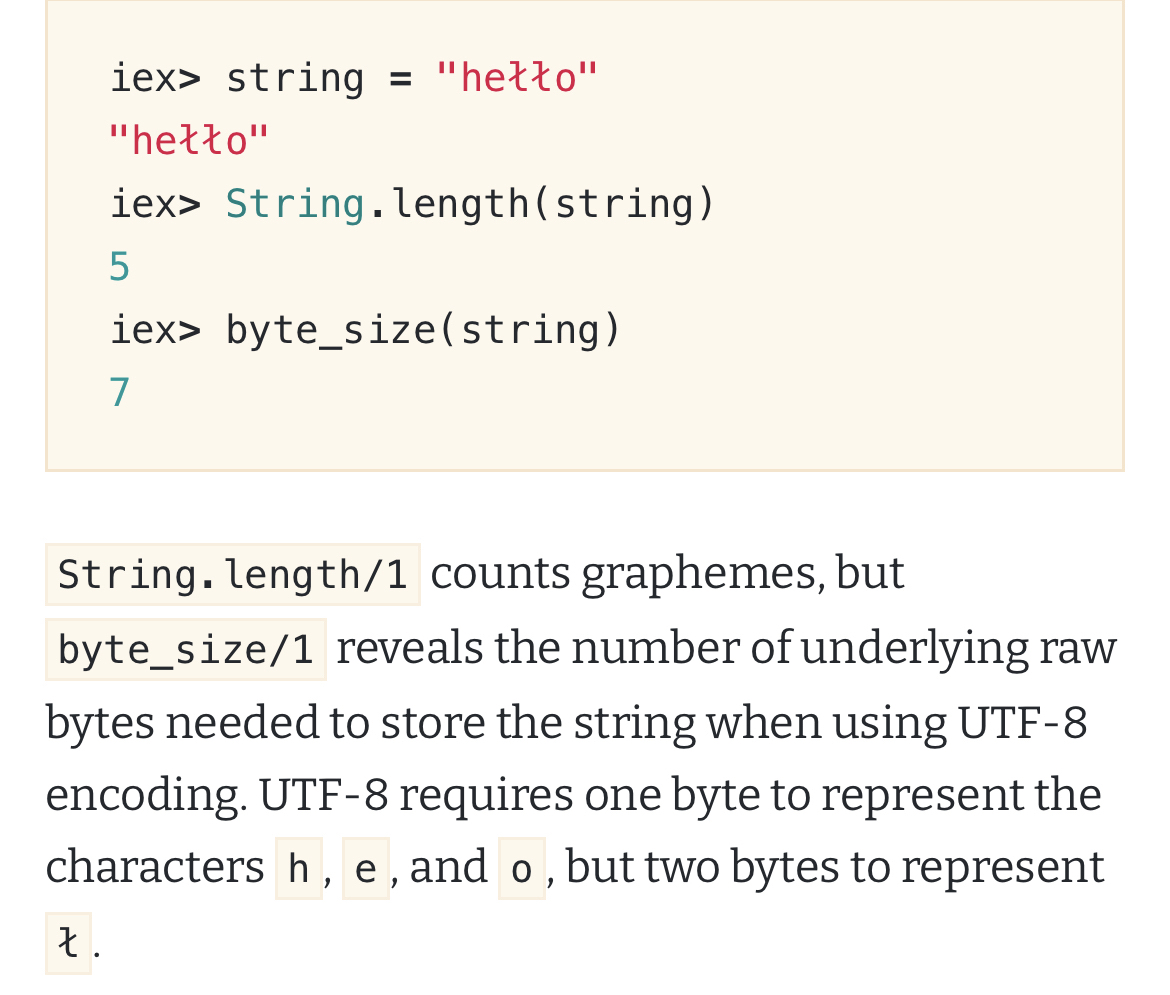Click the inline code letter h
The height and width of the screenshot is (995, 1170).
[298, 869]
